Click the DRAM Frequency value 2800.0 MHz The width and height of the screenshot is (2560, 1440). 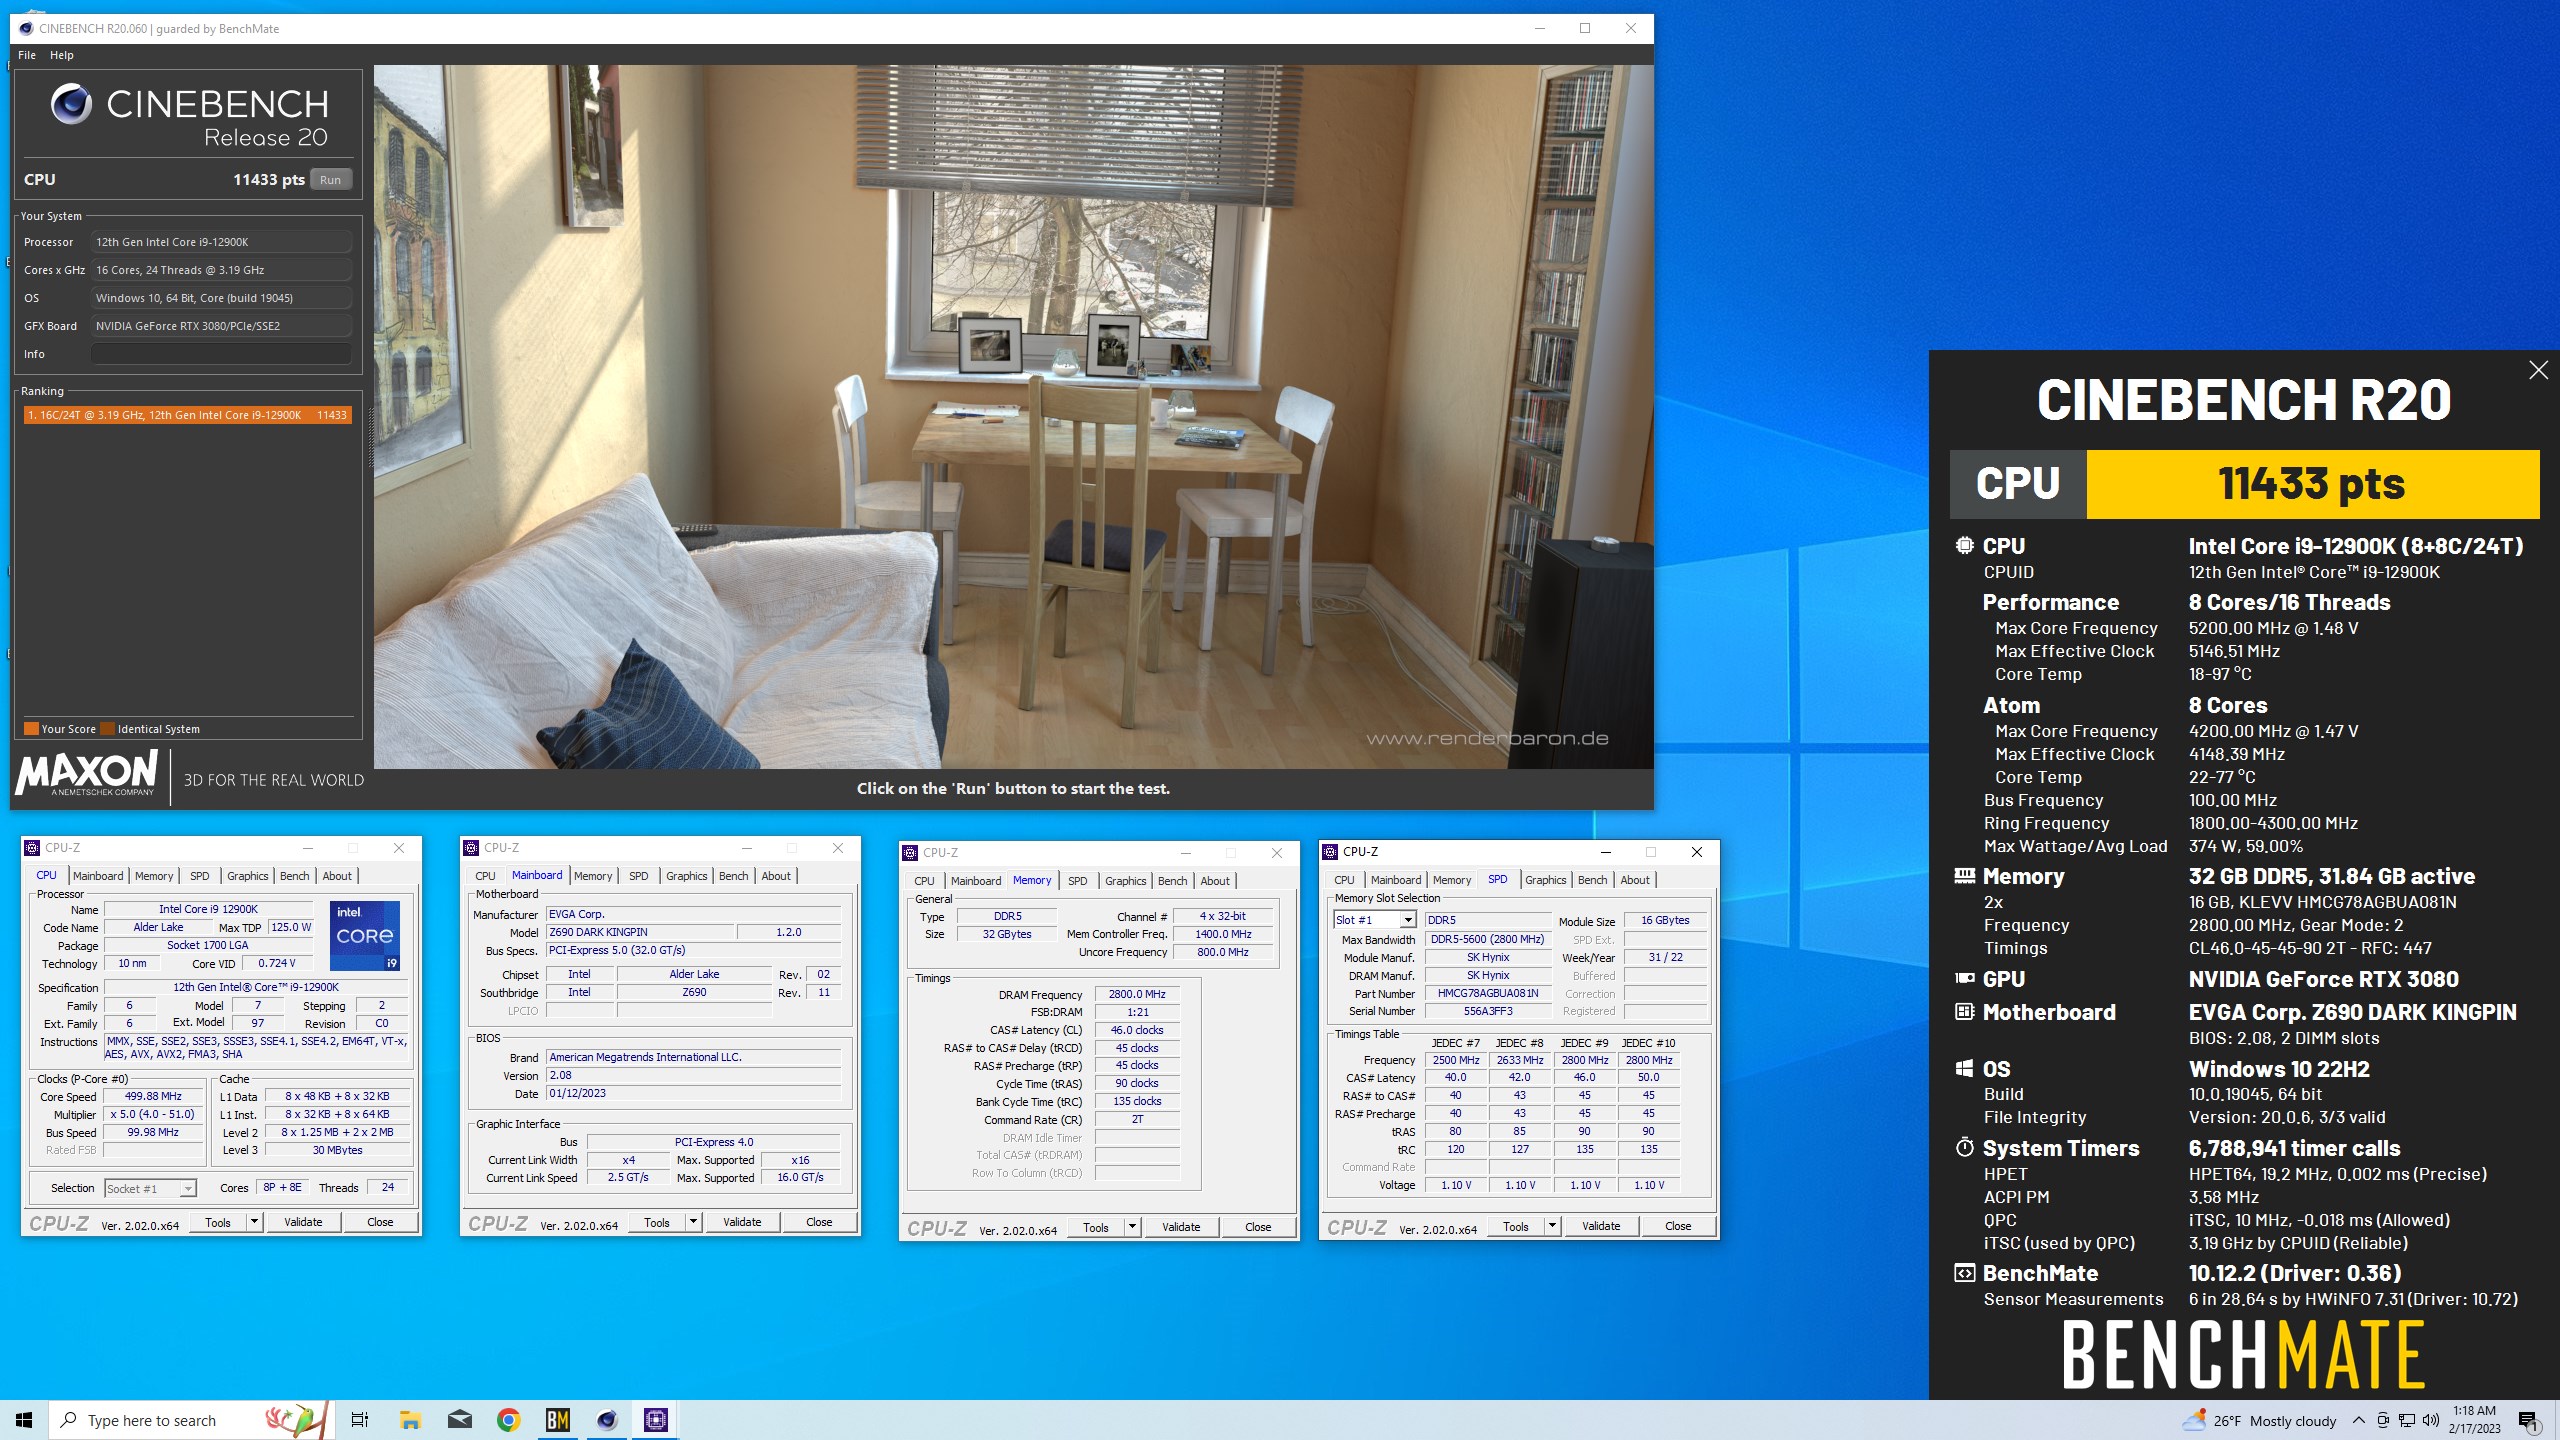click(x=1137, y=994)
